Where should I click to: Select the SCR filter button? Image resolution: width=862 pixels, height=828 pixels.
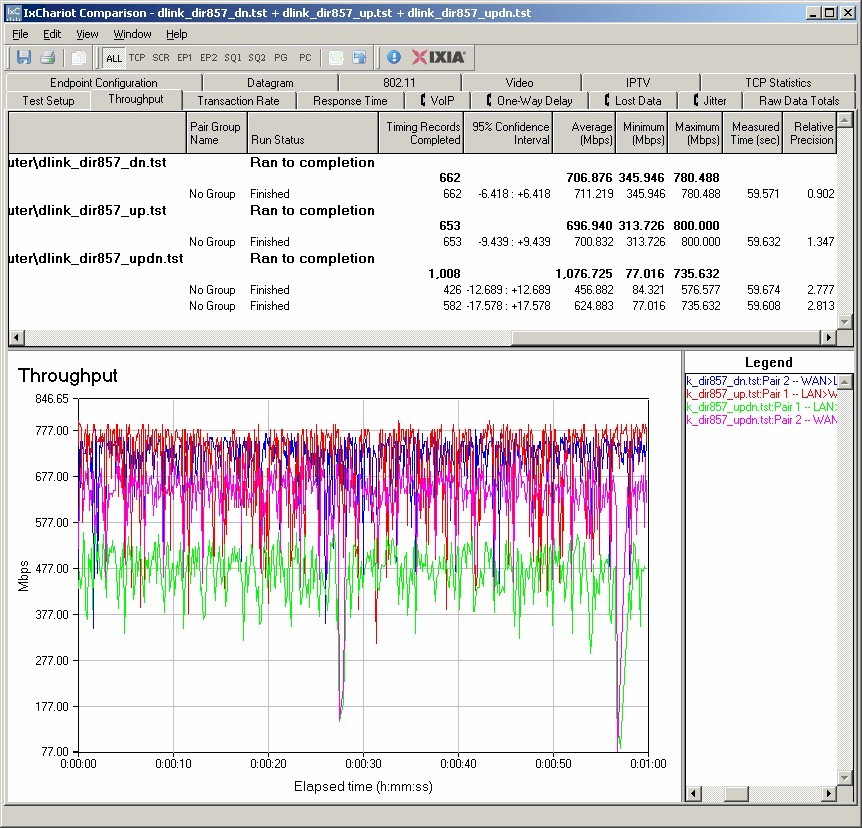coord(161,57)
